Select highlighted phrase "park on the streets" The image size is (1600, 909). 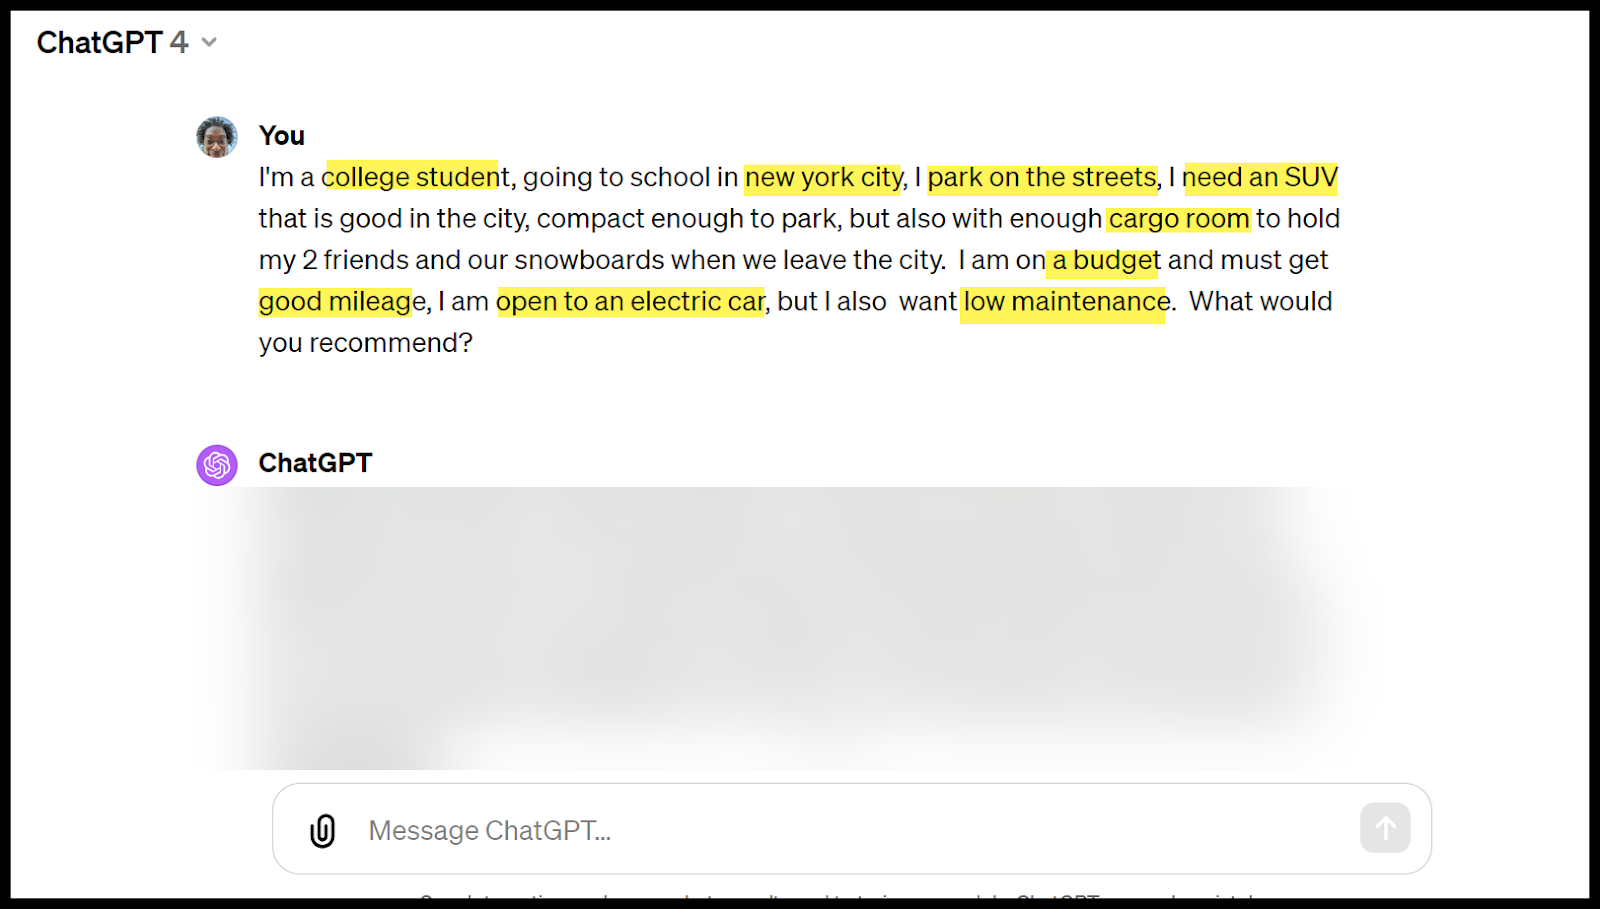1042,177
